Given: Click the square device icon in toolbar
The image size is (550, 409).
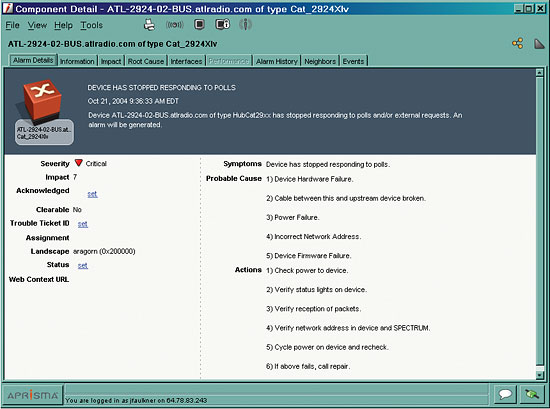Looking at the screenshot, I should [199, 24].
